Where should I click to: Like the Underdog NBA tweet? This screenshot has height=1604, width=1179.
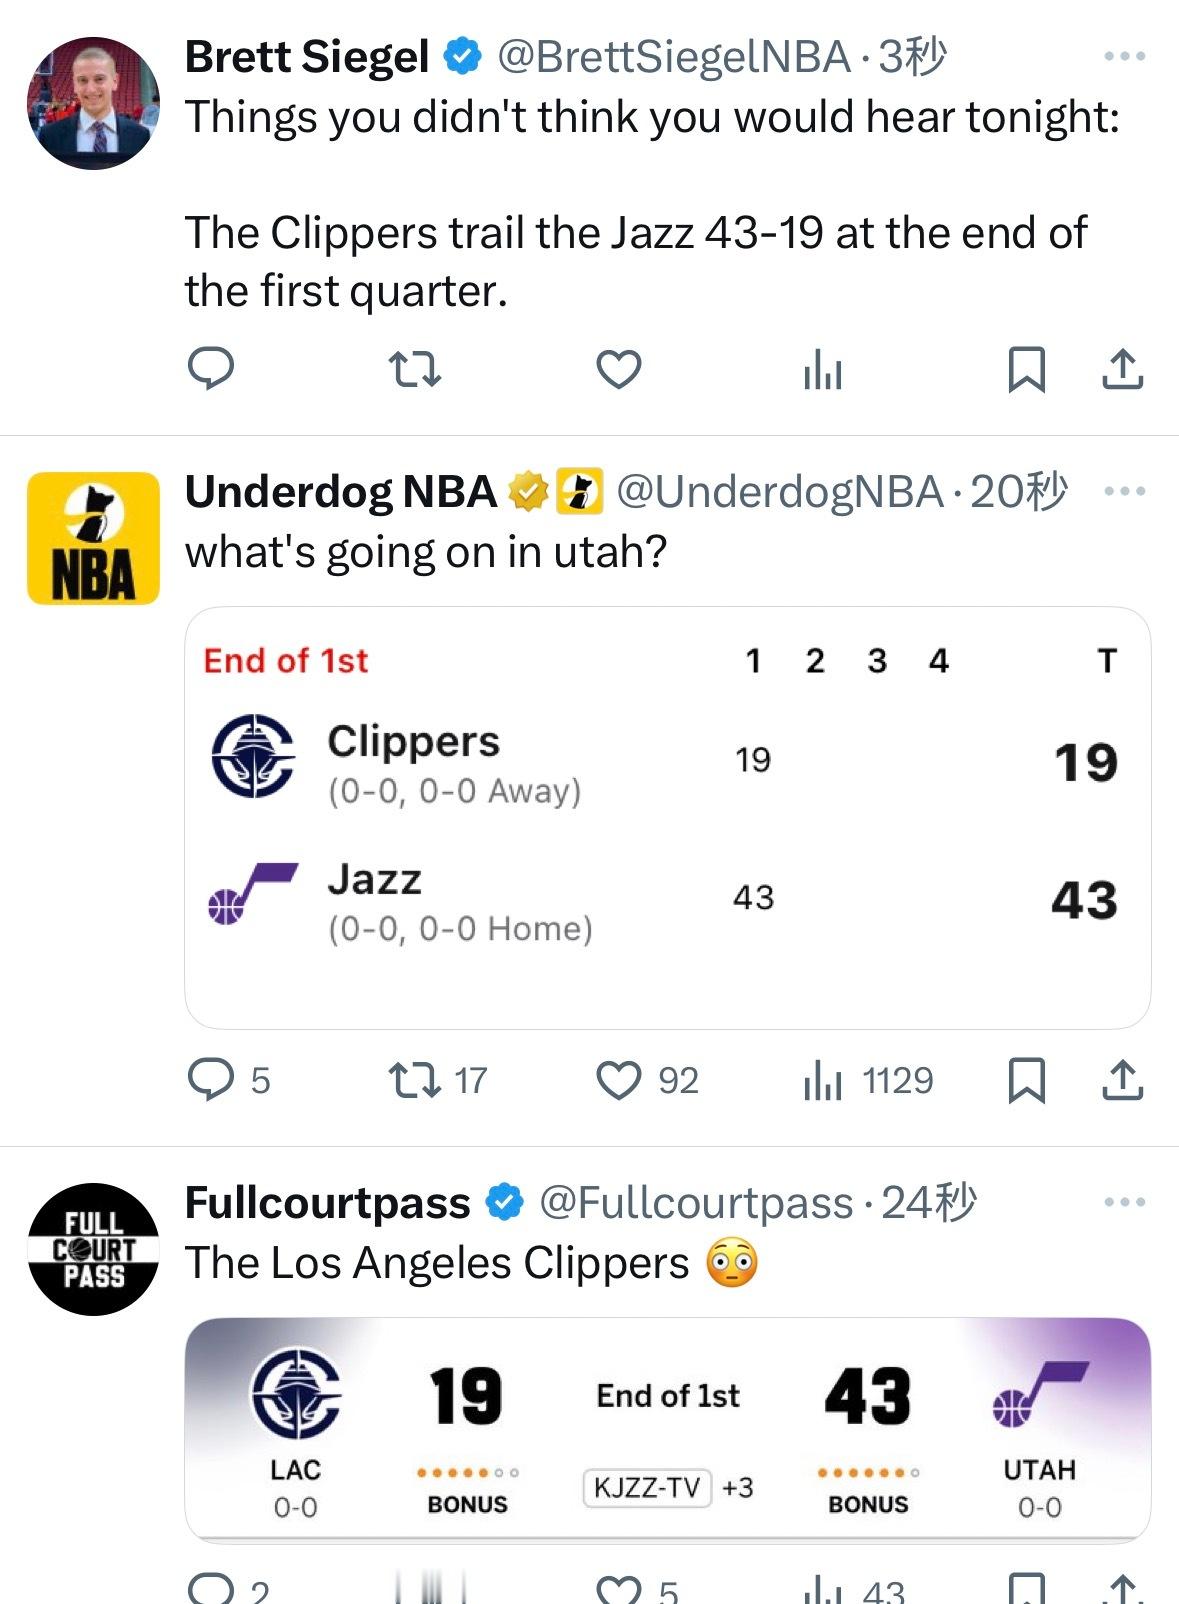tap(618, 1080)
